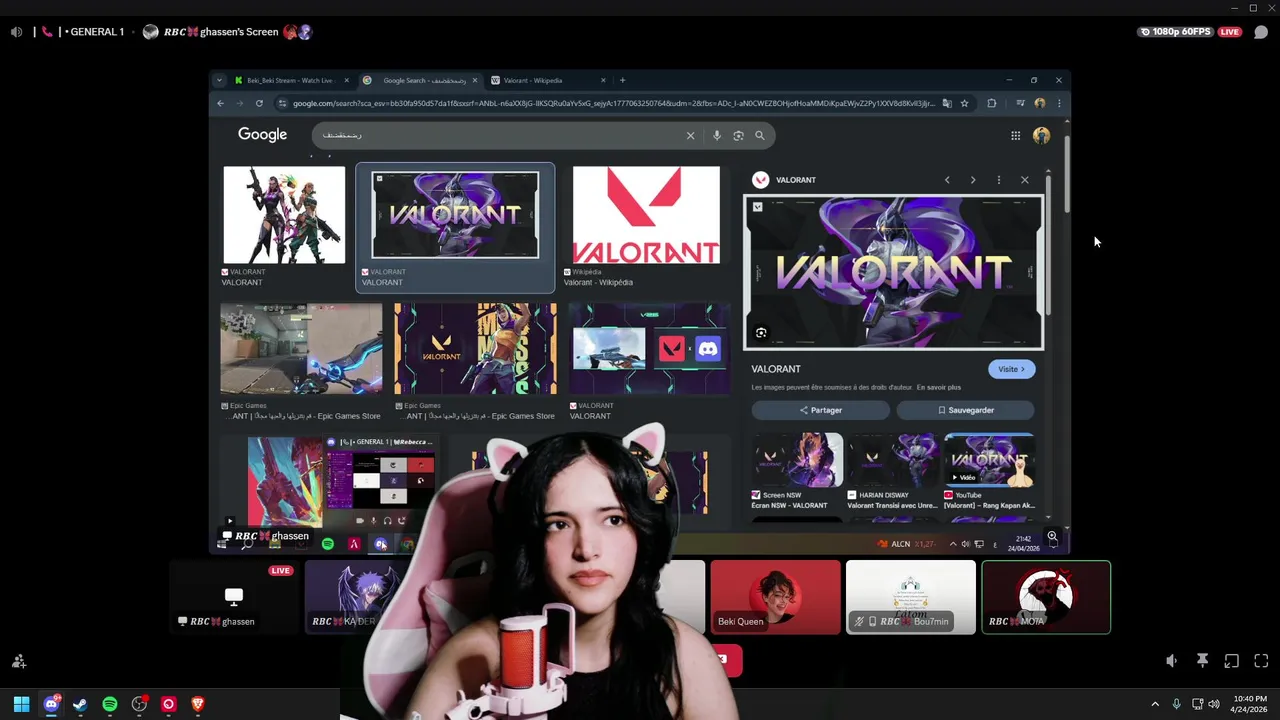
Task: Open the Chrome extensions puzzle icon
Action: 991,103
